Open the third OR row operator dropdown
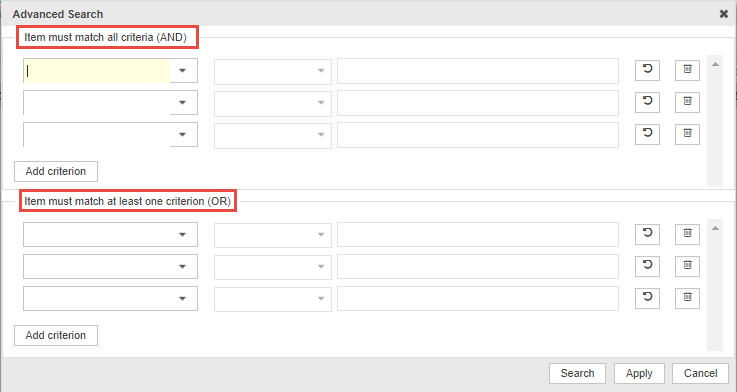 [273, 299]
